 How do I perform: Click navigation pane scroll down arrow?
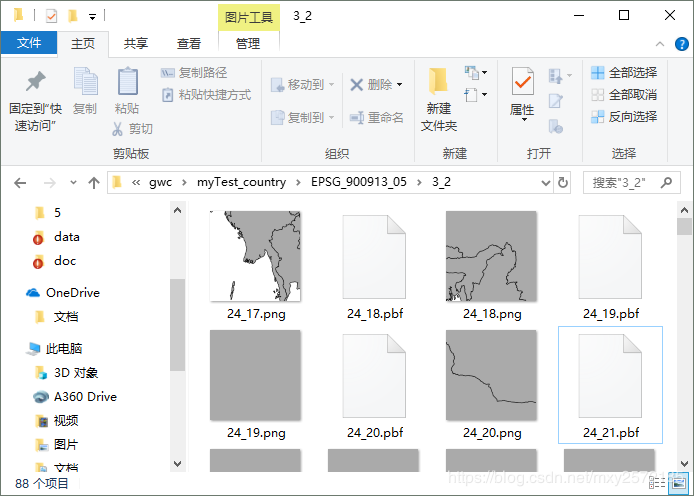click(x=177, y=464)
